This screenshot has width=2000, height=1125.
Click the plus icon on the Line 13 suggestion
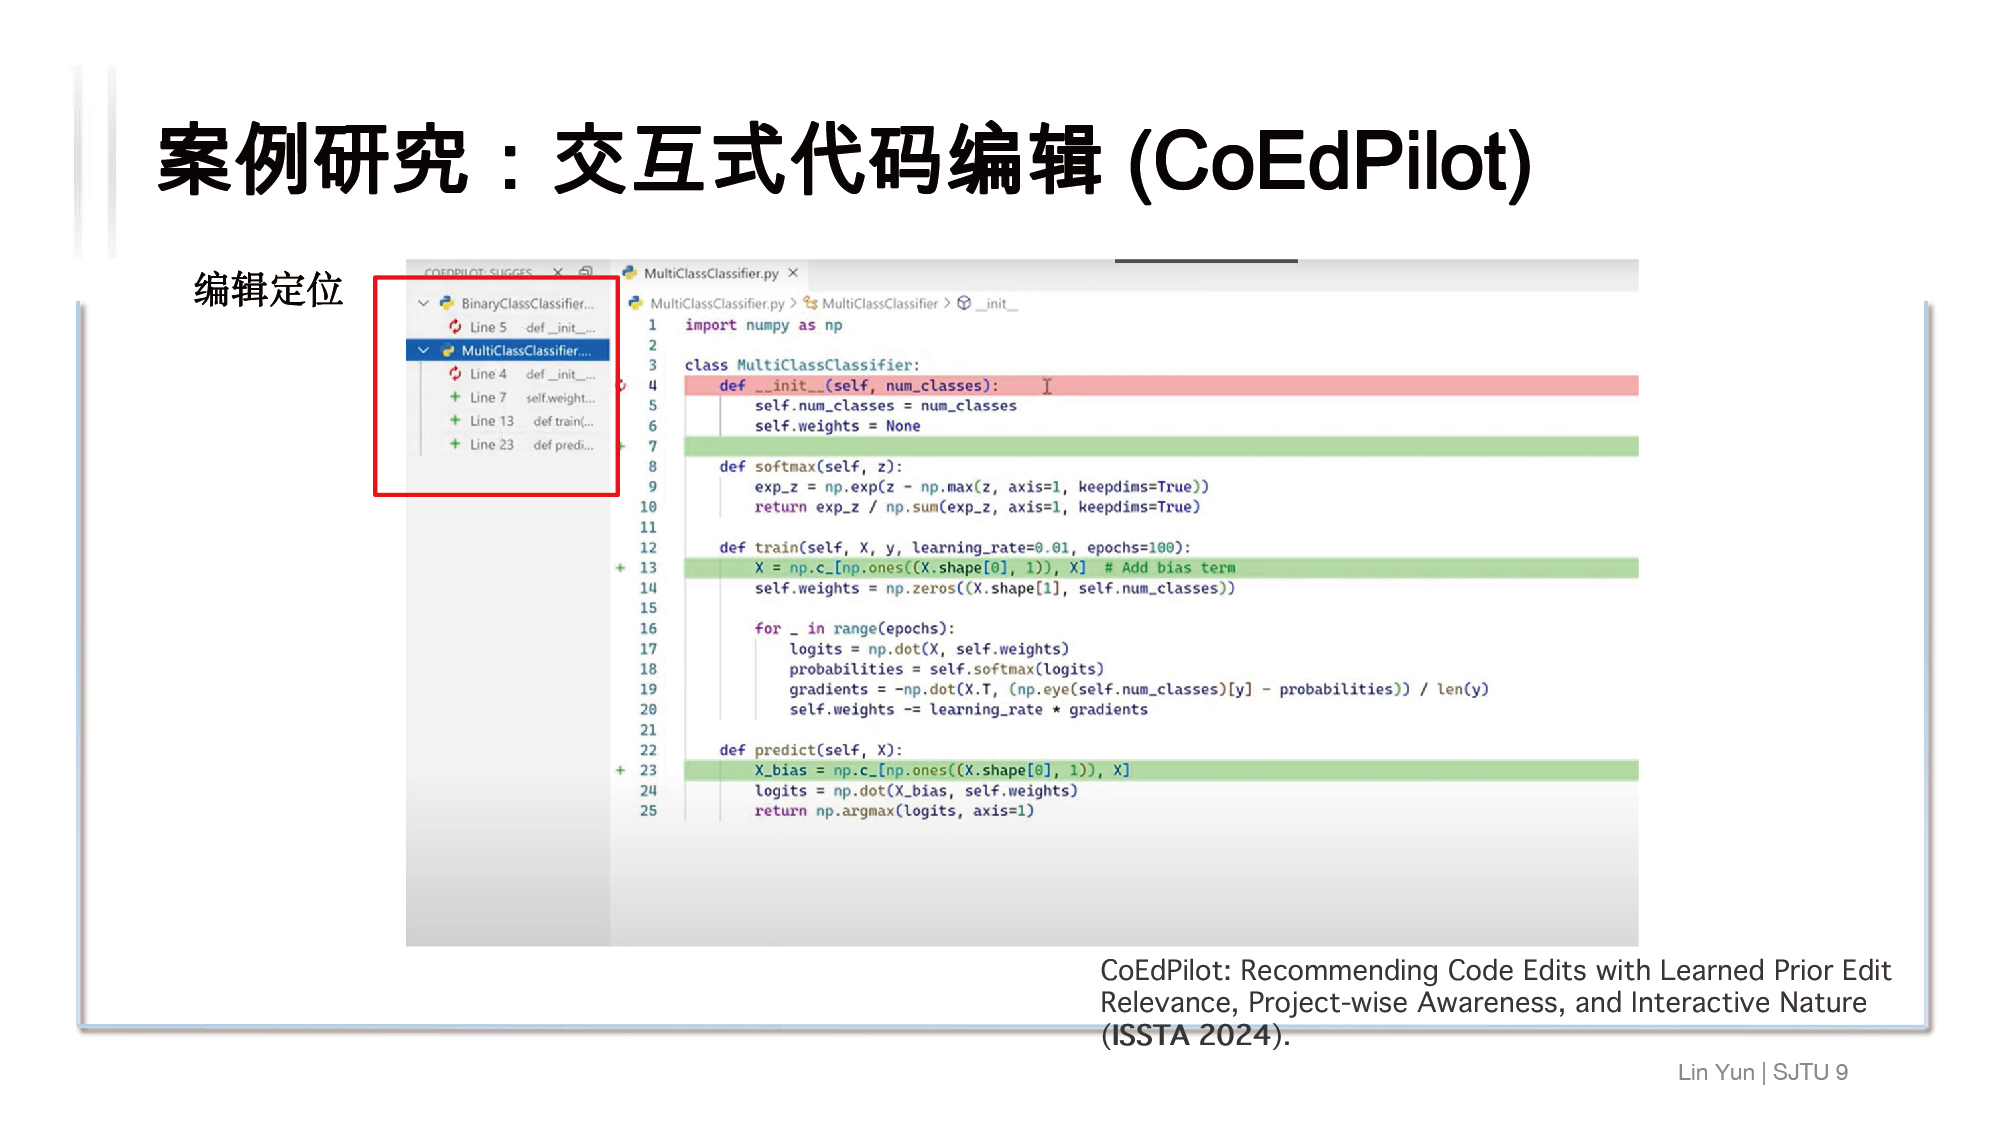455,421
